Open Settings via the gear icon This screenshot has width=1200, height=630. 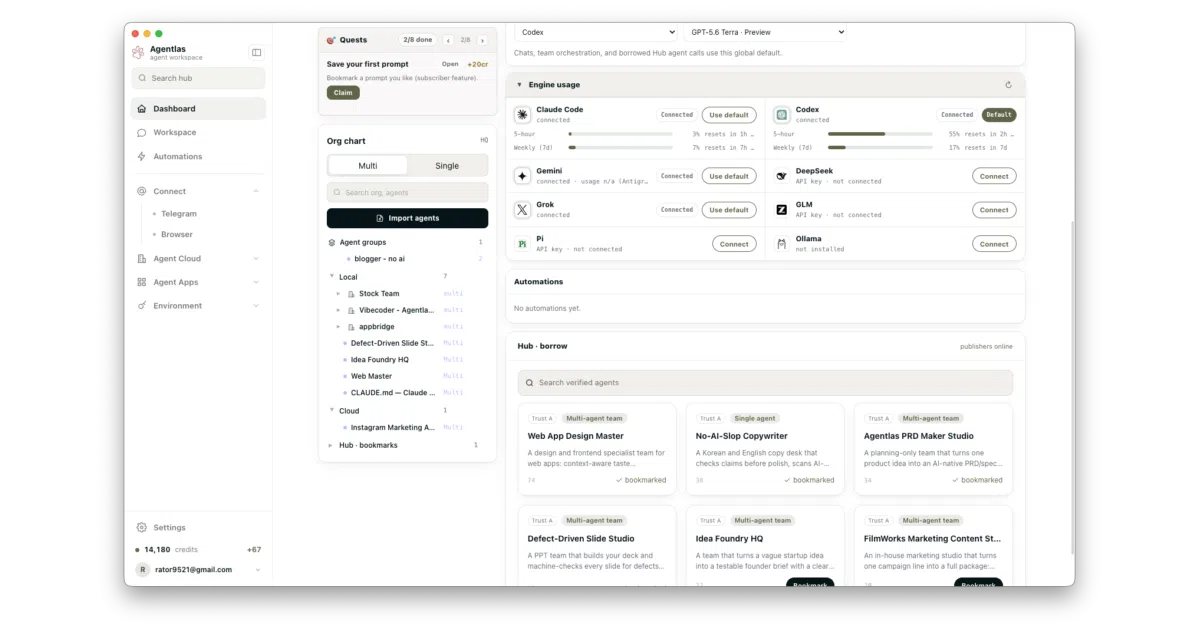pos(141,527)
